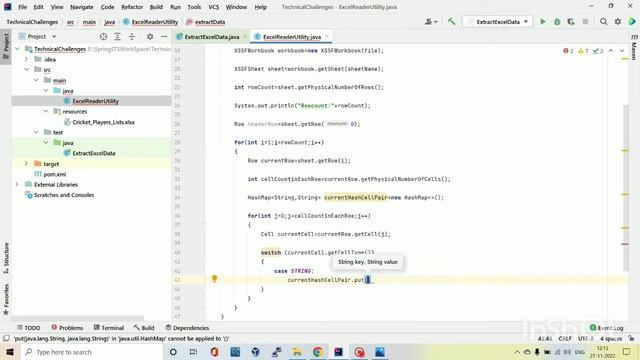Collapse the resources folder
640x360 pixels.
point(46,111)
